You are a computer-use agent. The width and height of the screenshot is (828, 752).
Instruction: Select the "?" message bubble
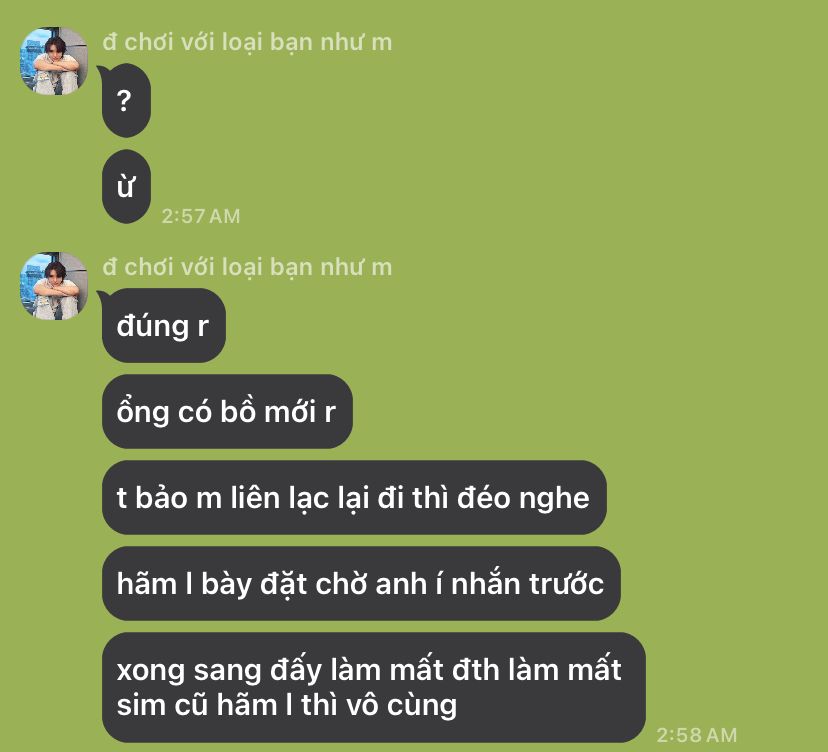click(126, 100)
